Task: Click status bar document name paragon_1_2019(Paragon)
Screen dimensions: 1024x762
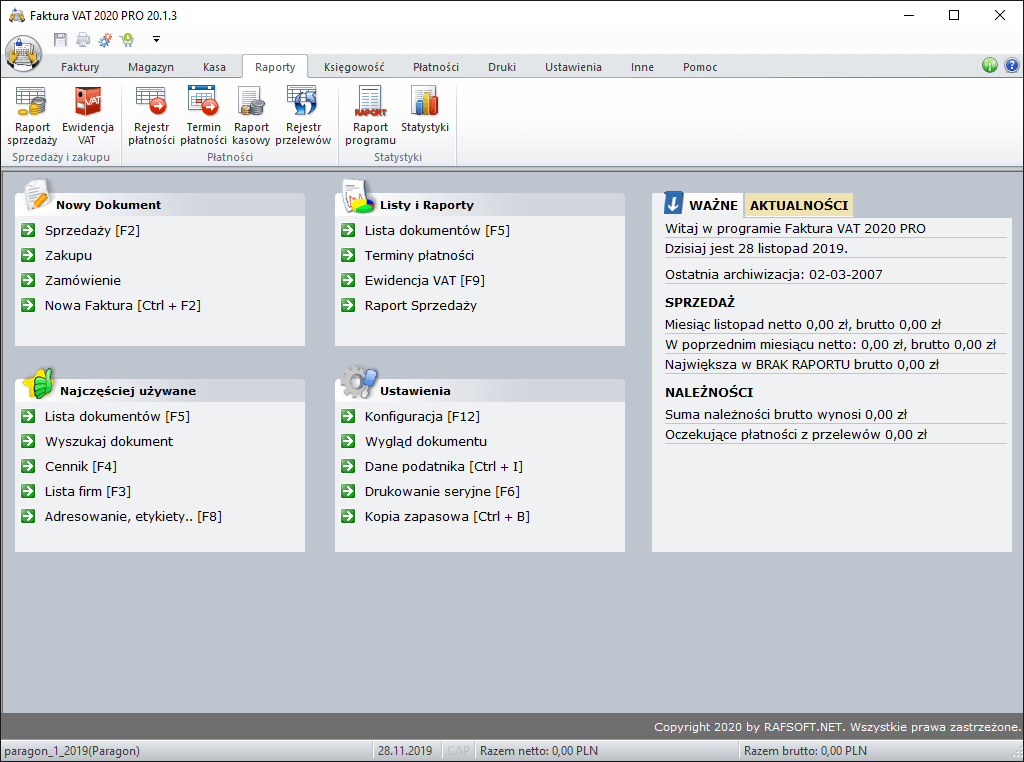Action: click(72, 751)
